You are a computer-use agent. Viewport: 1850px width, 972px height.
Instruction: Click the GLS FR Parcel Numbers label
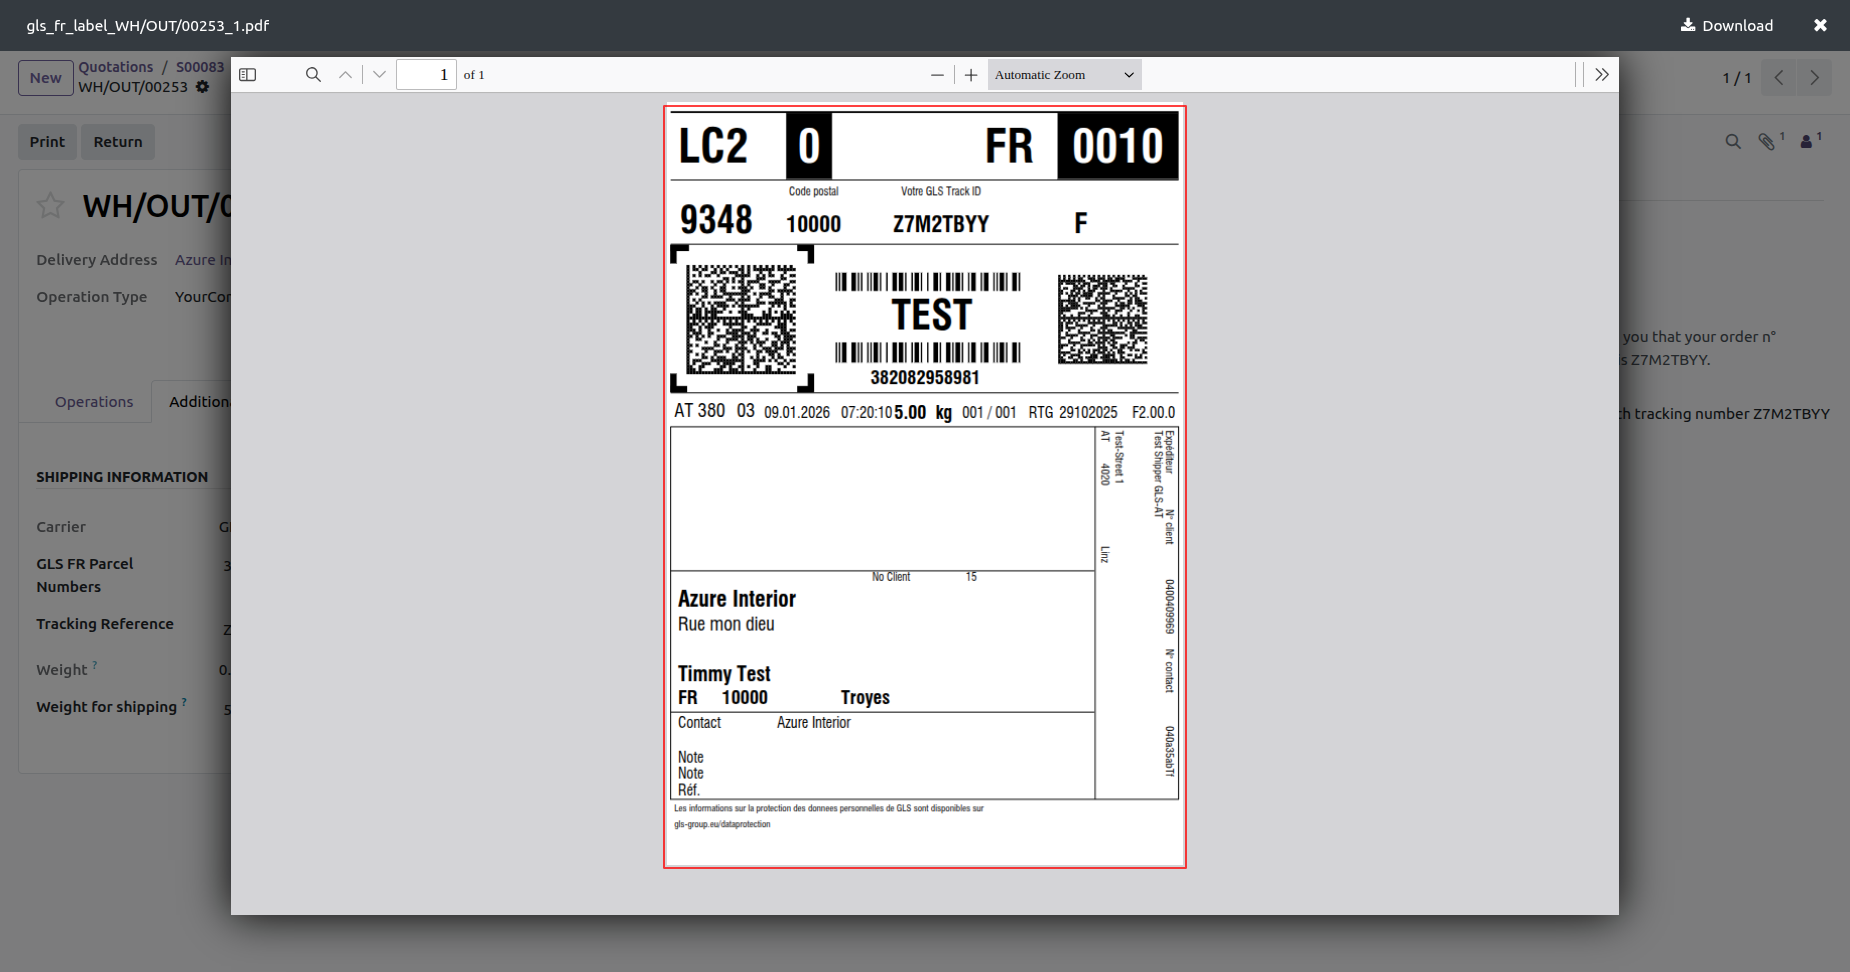point(85,575)
